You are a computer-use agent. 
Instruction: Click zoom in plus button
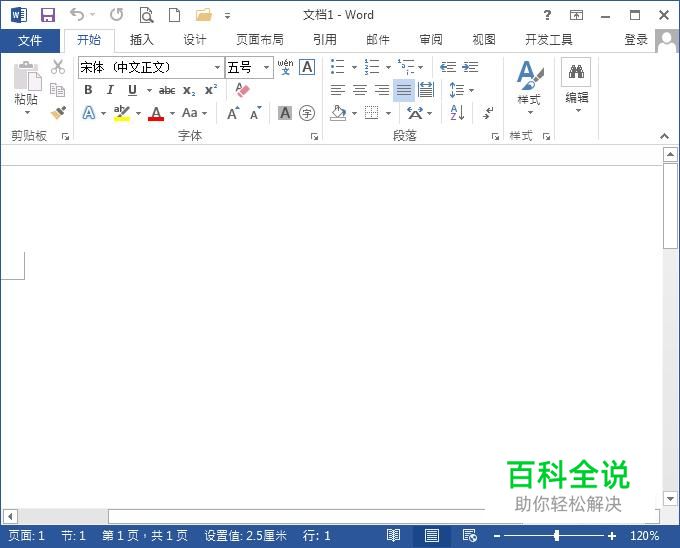611,536
